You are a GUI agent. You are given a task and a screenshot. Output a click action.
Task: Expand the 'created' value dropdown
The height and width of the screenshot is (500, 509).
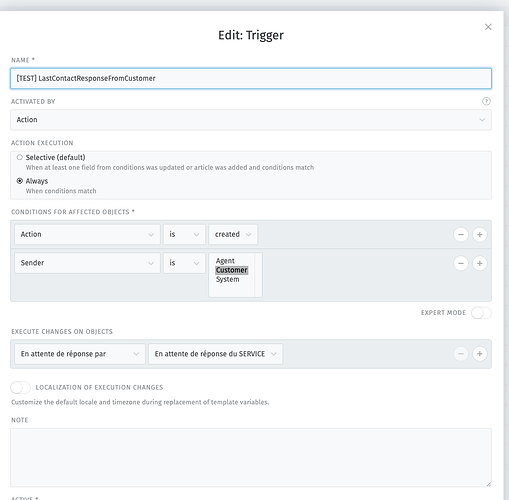[233, 234]
